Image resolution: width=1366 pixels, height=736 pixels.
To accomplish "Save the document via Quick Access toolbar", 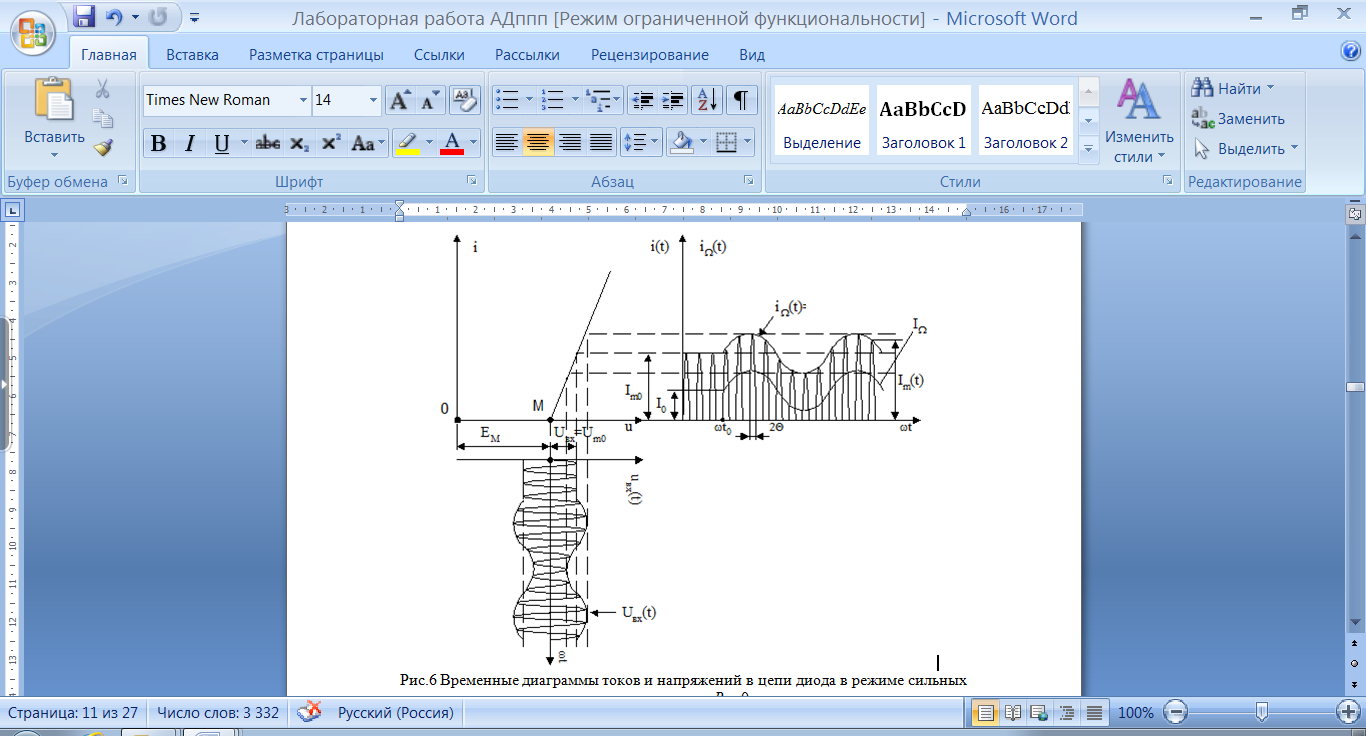I will [x=85, y=16].
